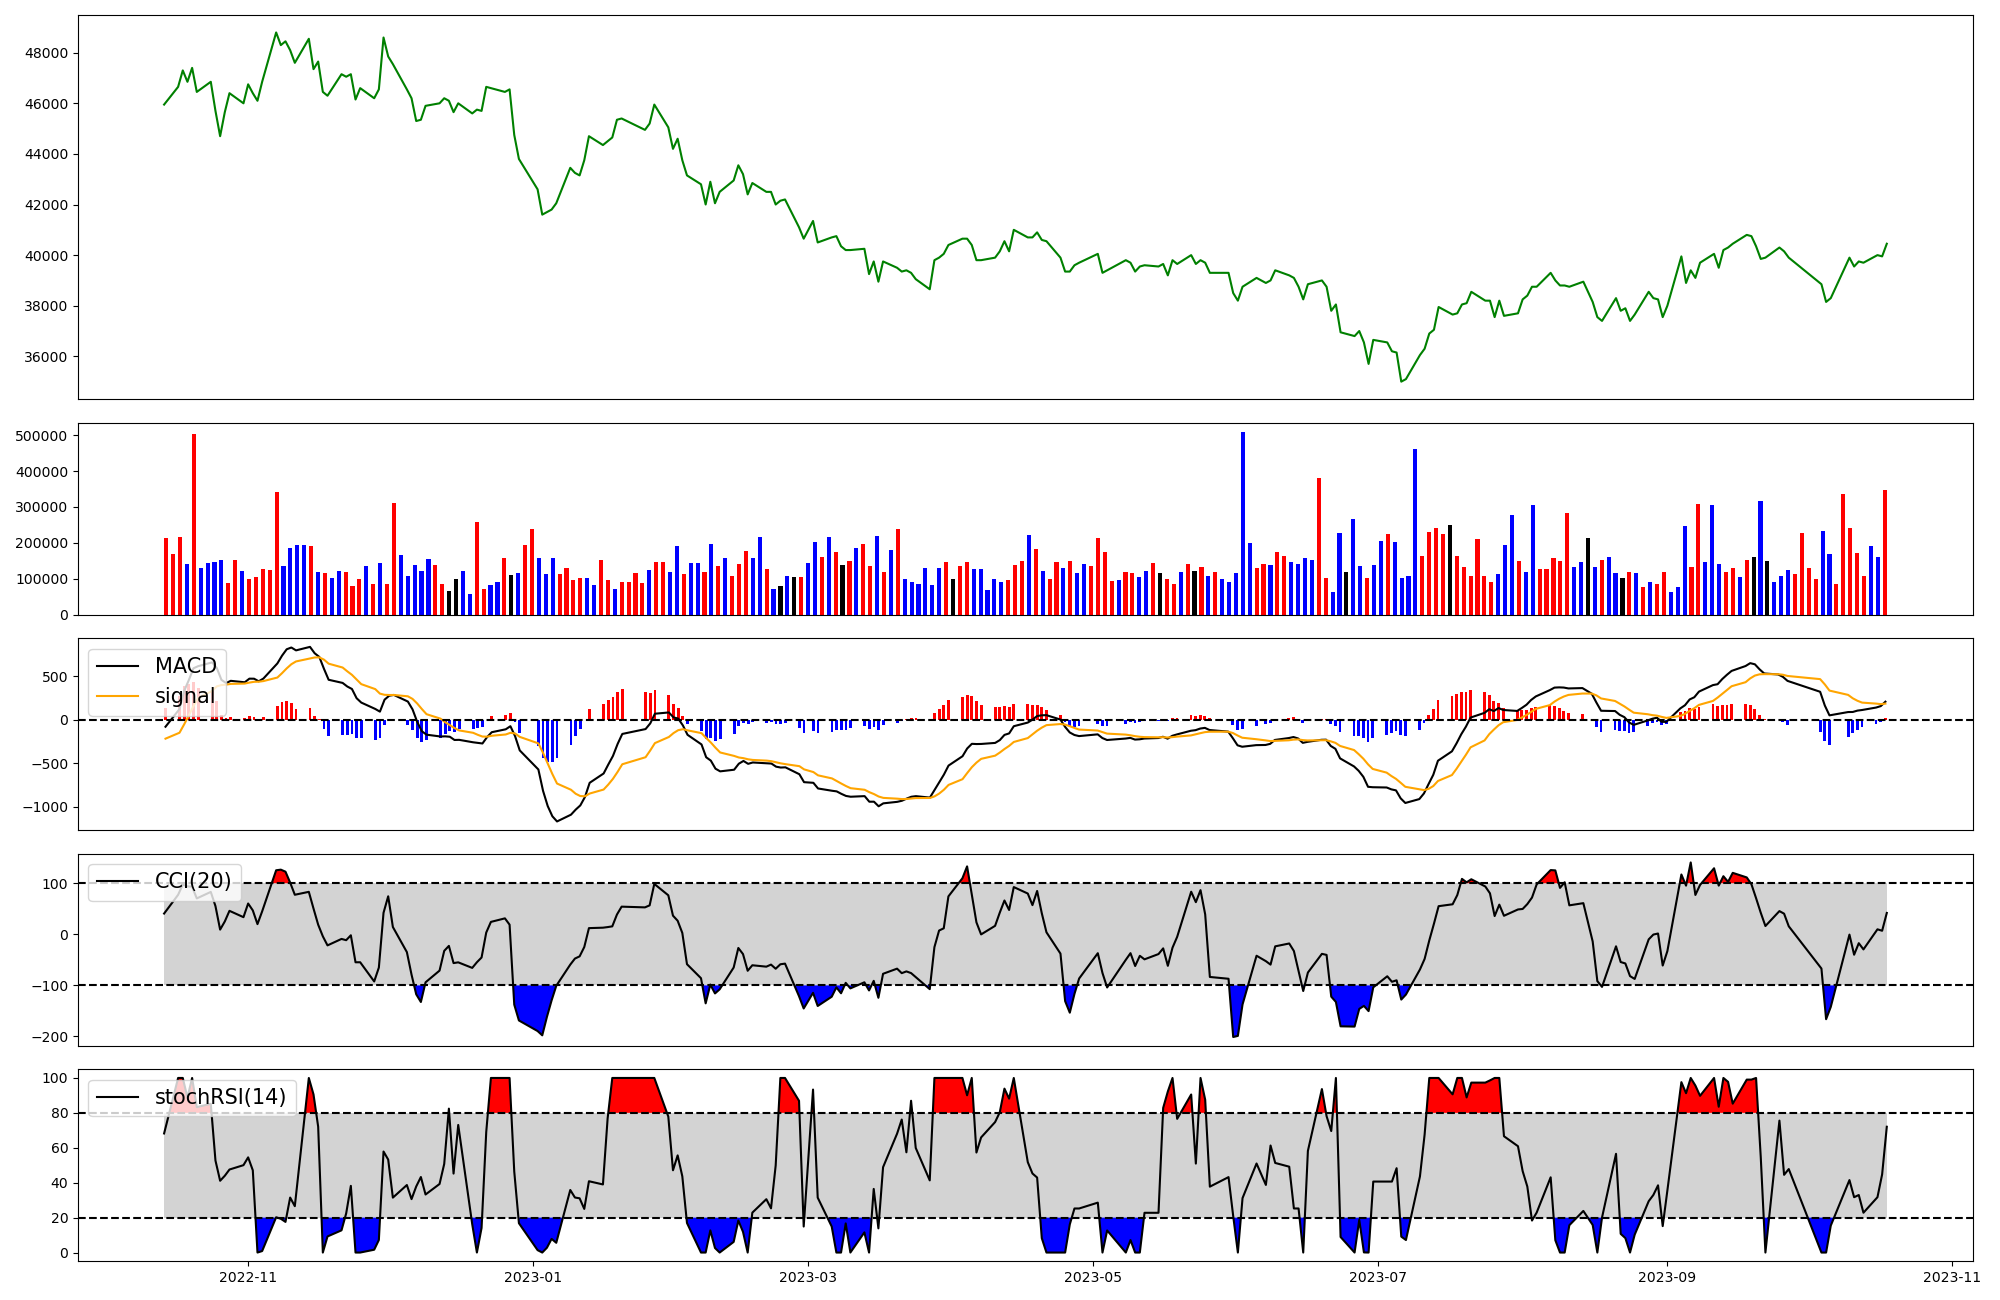Click the stochRSI(14) legend label
Viewport: 2000px width, 1300px height.
tap(220, 1097)
